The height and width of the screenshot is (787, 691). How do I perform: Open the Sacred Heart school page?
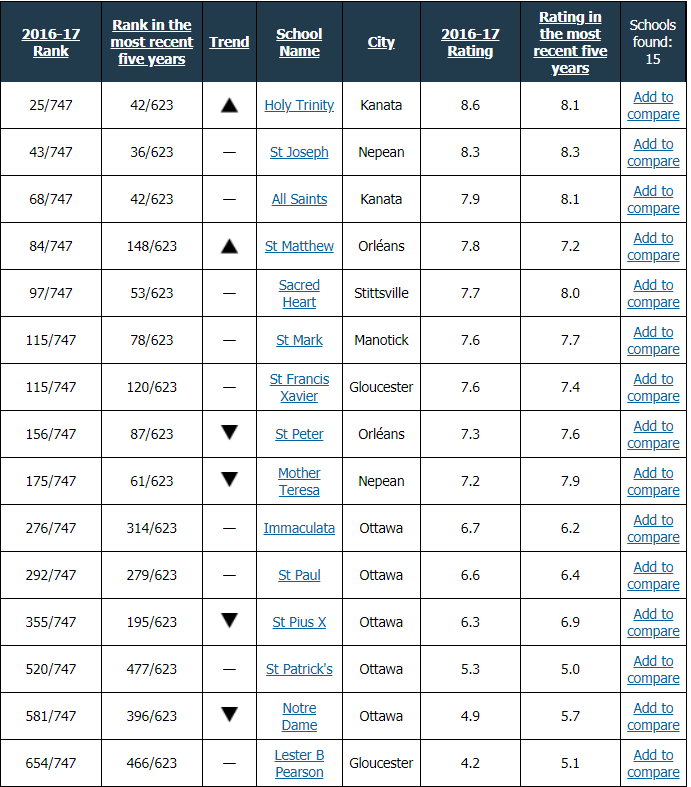[299, 294]
